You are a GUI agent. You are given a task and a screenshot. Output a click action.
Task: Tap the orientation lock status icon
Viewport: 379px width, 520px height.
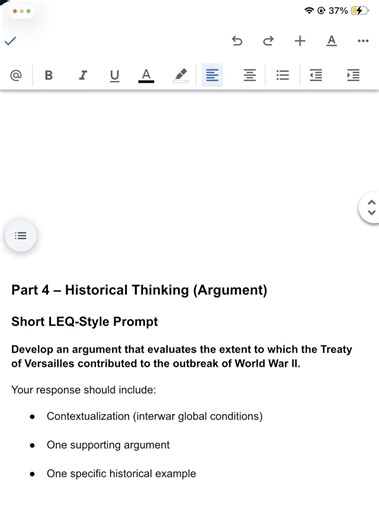click(321, 11)
